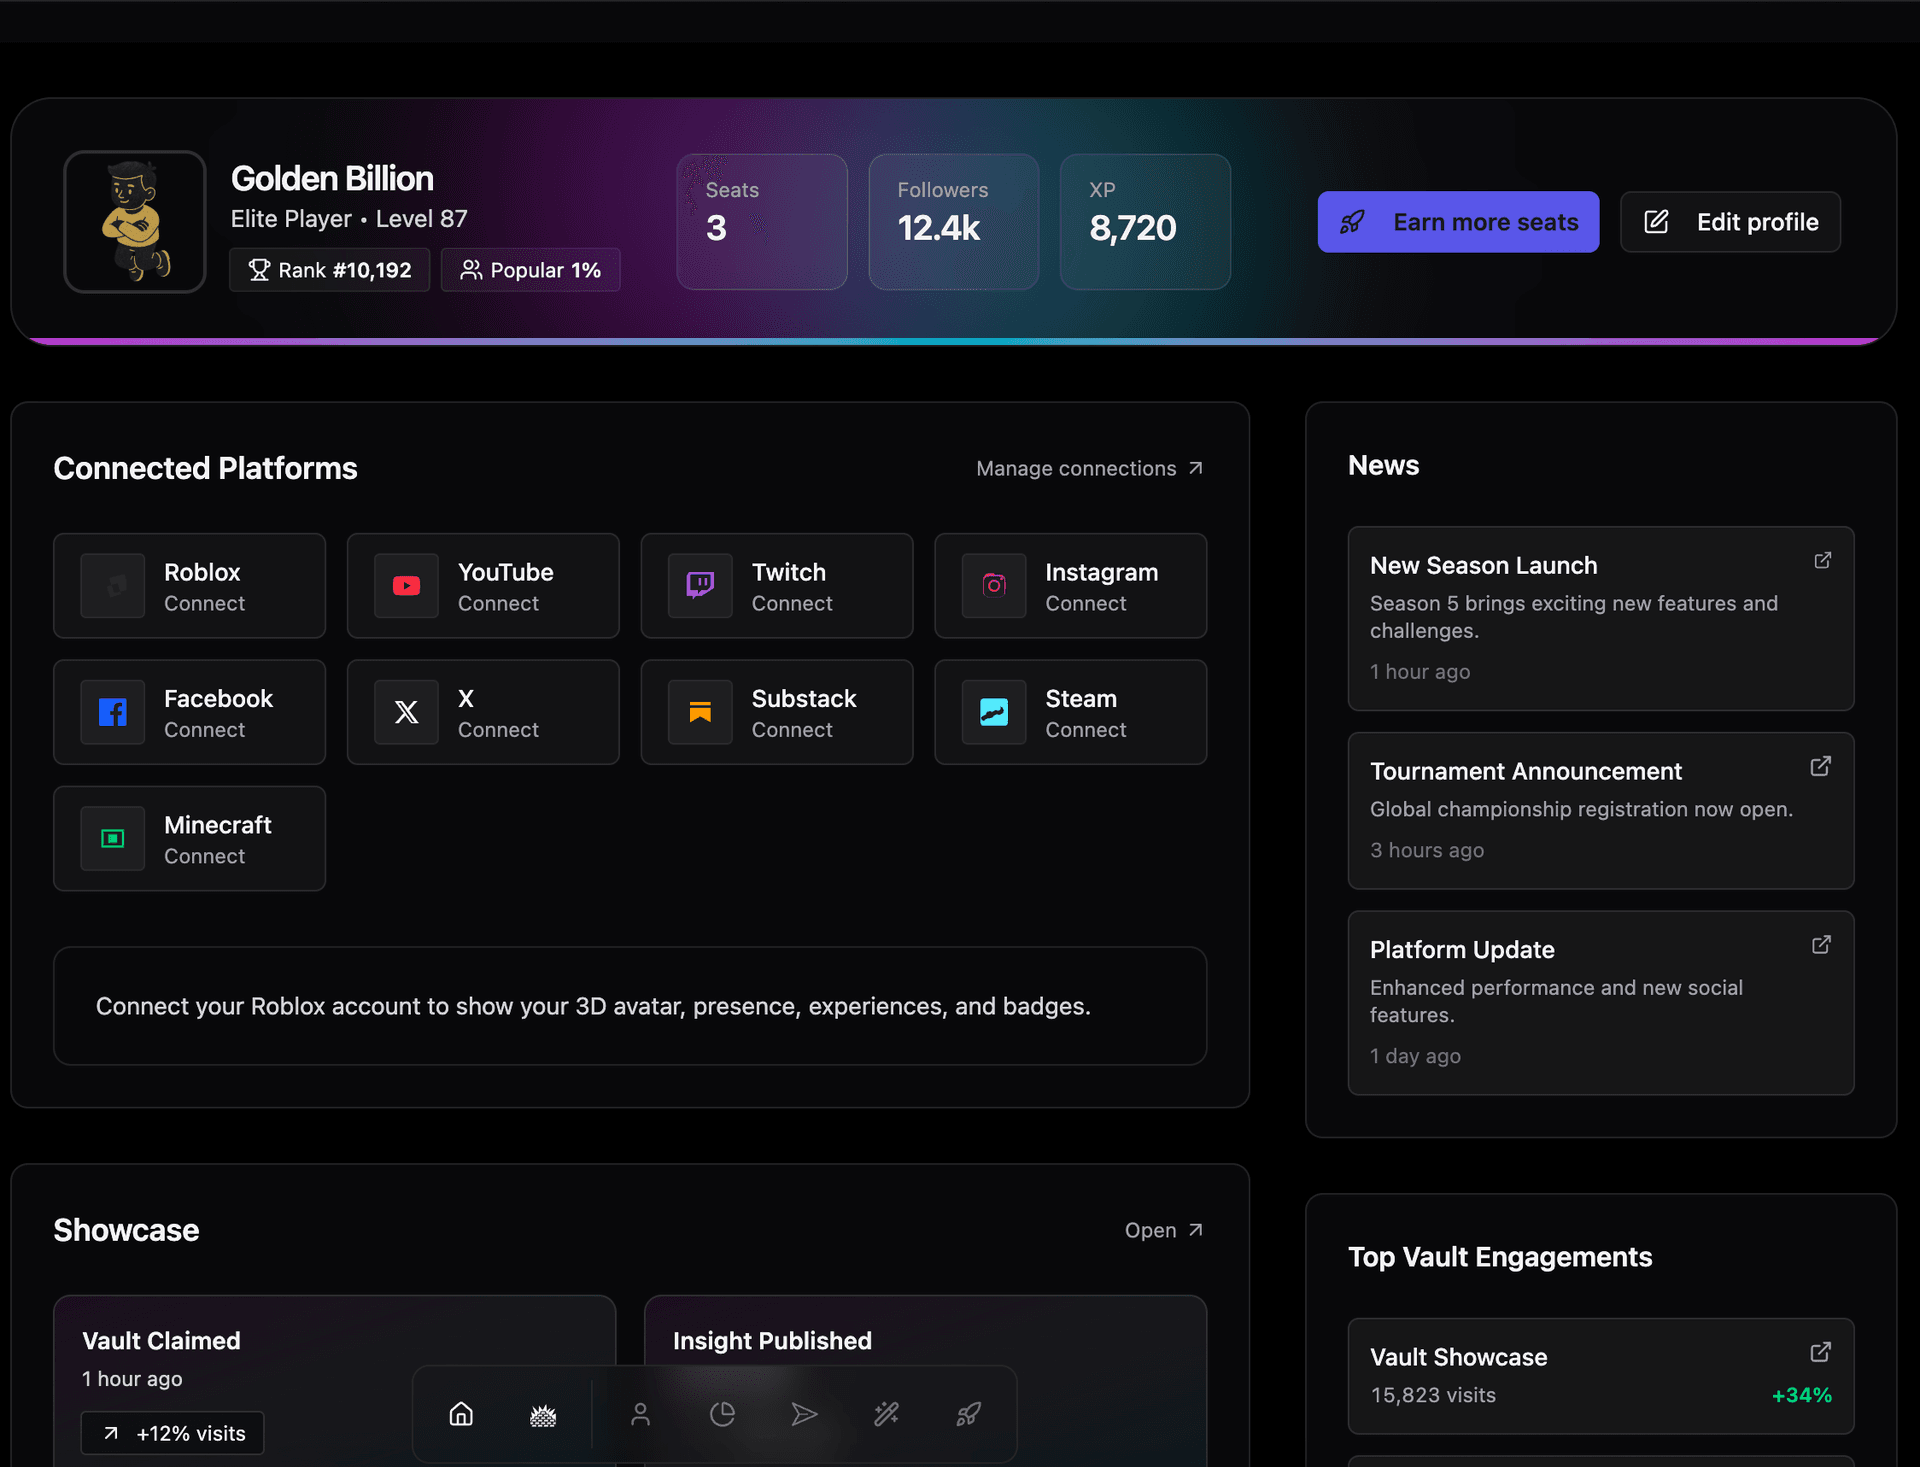1920x1467 pixels.
Task: Open the Manage connections link
Action: pos(1089,469)
